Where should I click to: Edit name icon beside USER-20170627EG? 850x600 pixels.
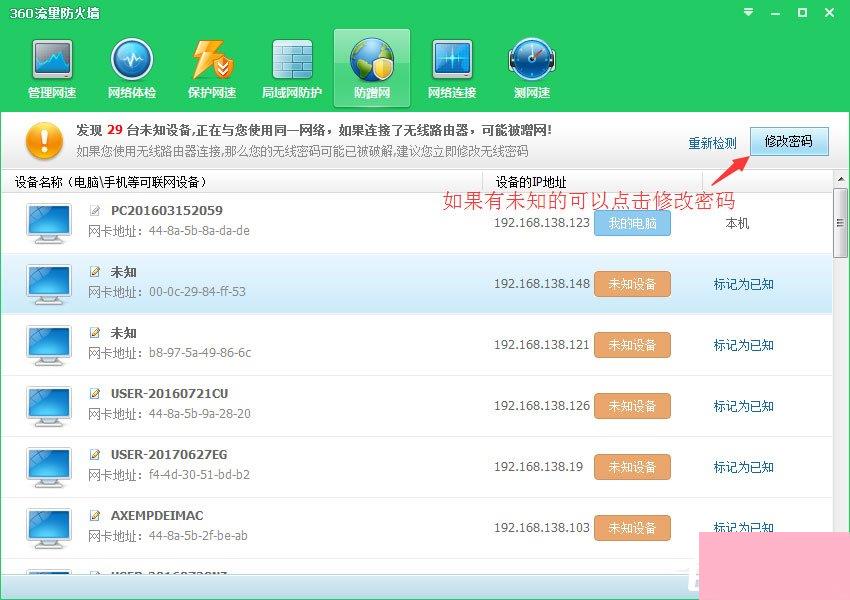95,454
